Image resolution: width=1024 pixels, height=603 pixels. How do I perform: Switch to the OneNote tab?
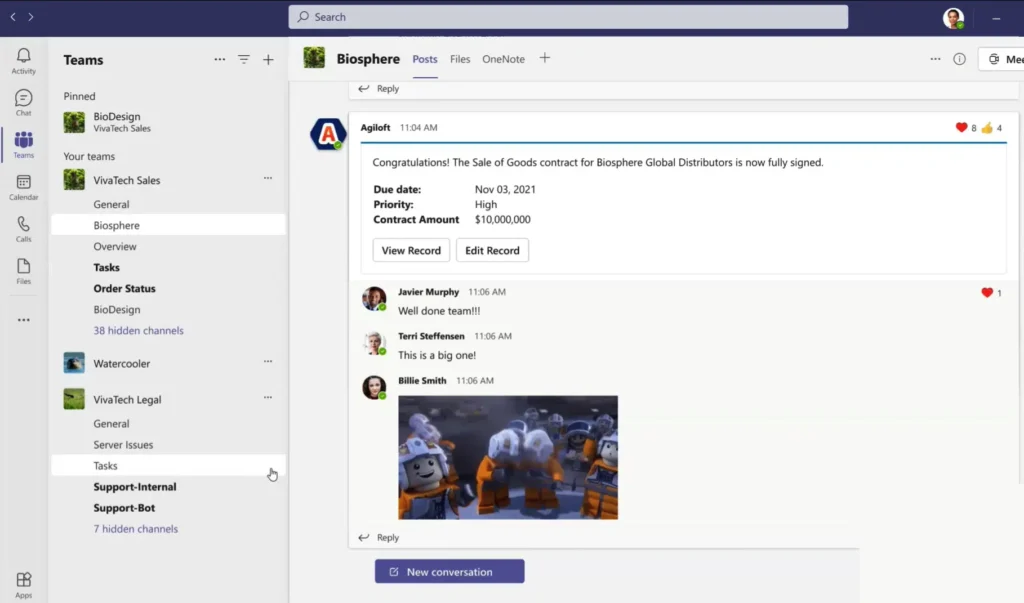click(x=504, y=59)
